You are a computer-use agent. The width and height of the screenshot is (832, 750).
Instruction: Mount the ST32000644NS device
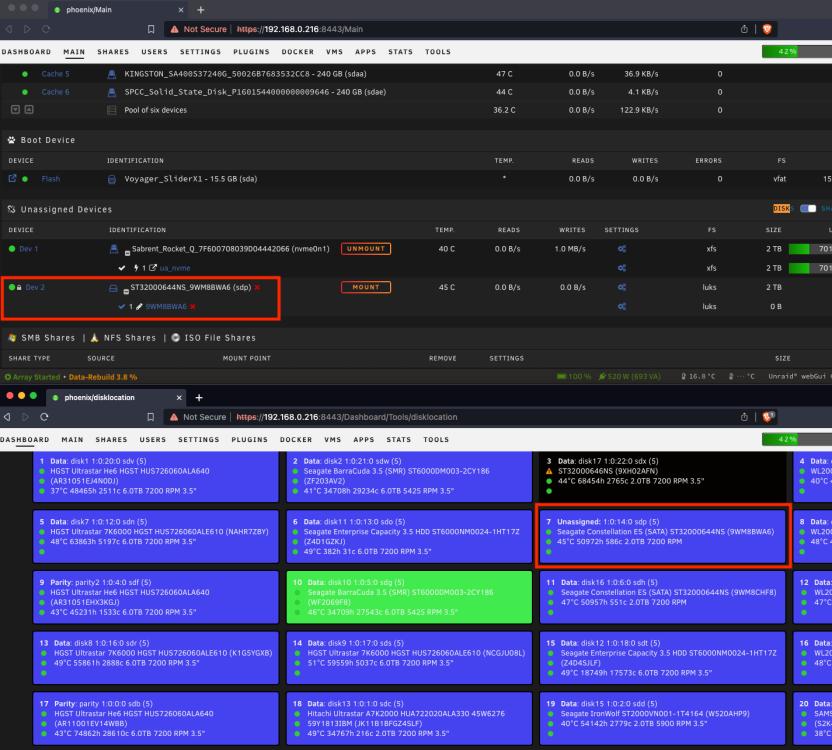point(366,287)
